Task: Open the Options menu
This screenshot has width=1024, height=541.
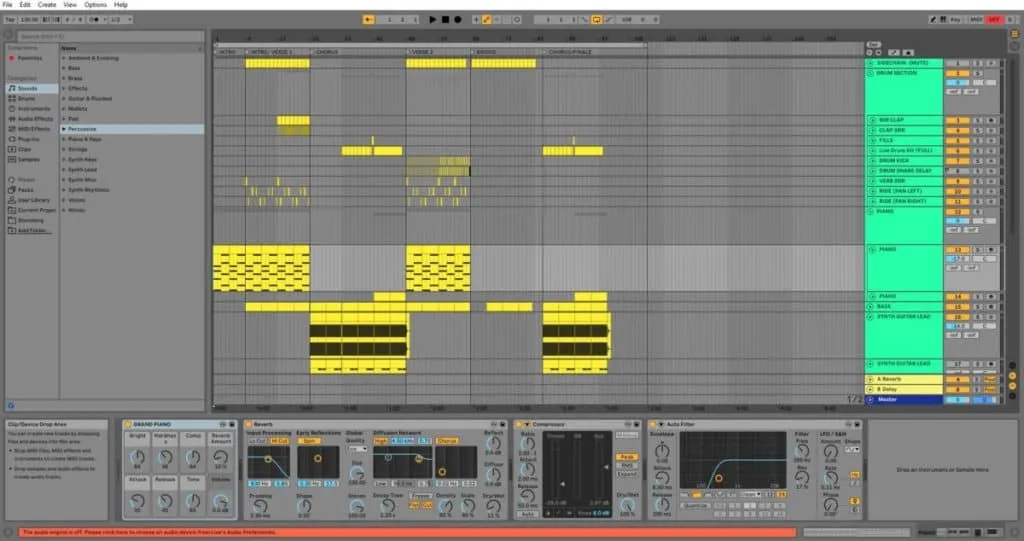Action: (x=95, y=5)
